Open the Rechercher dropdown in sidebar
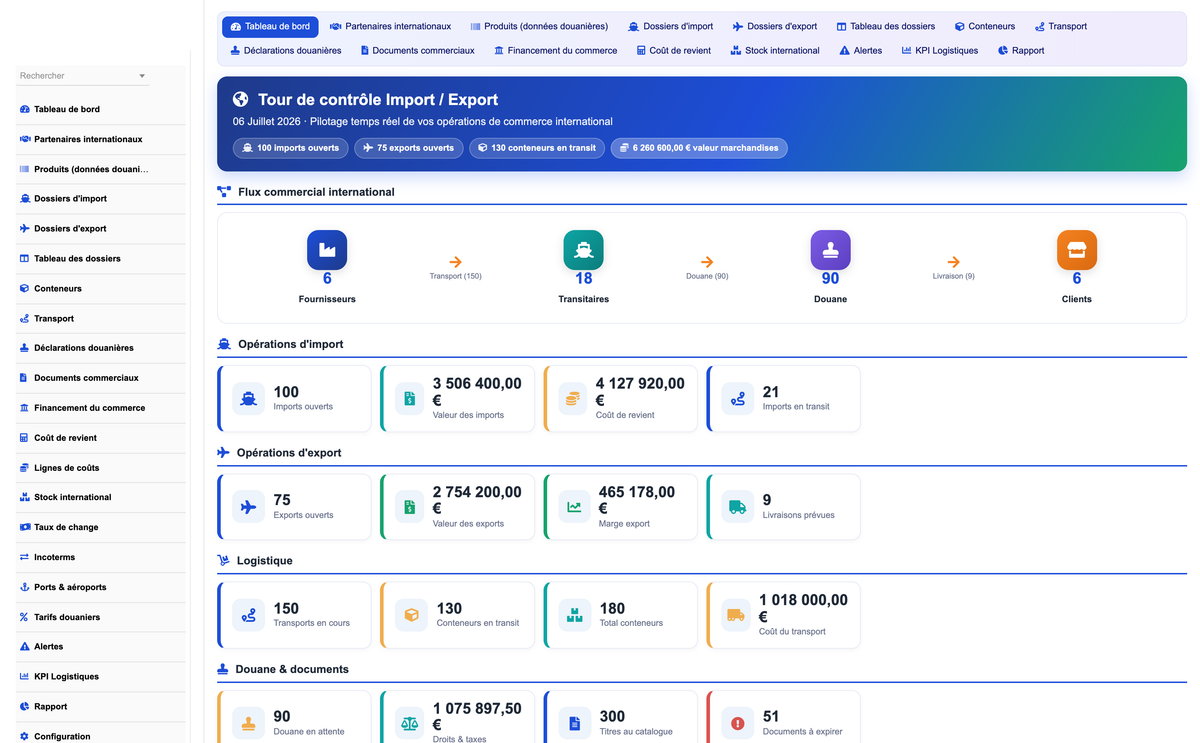1200x743 pixels. click(82, 76)
